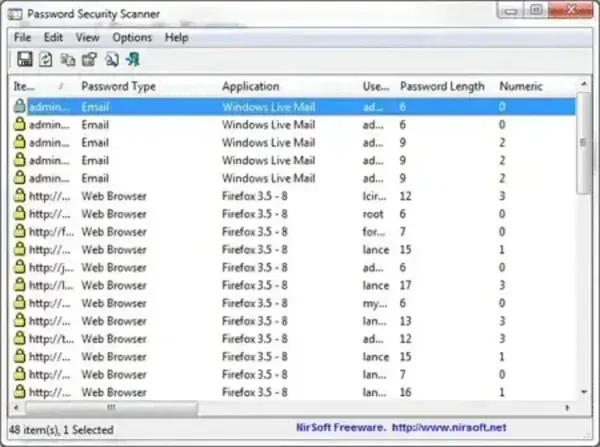600x447 pixels.
Task: Click the lock icon in the length 13 row
Action: 20,320
